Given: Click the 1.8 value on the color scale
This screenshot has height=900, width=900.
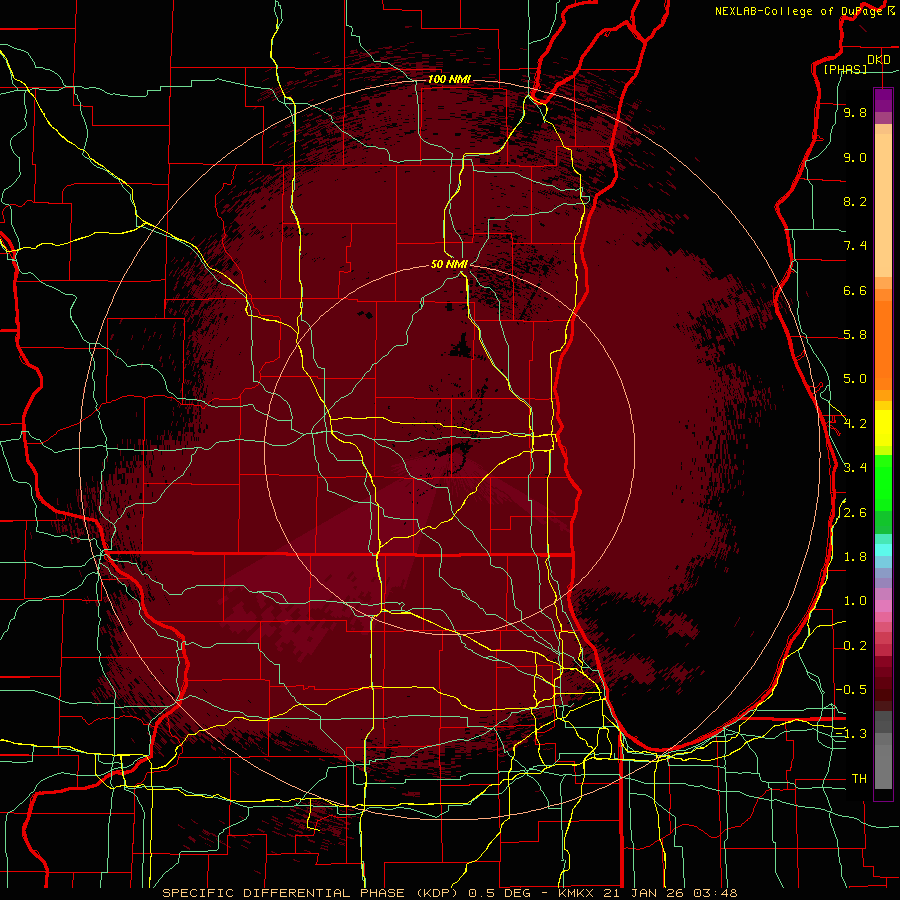Looking at the screenshot, I should (855, 557).
